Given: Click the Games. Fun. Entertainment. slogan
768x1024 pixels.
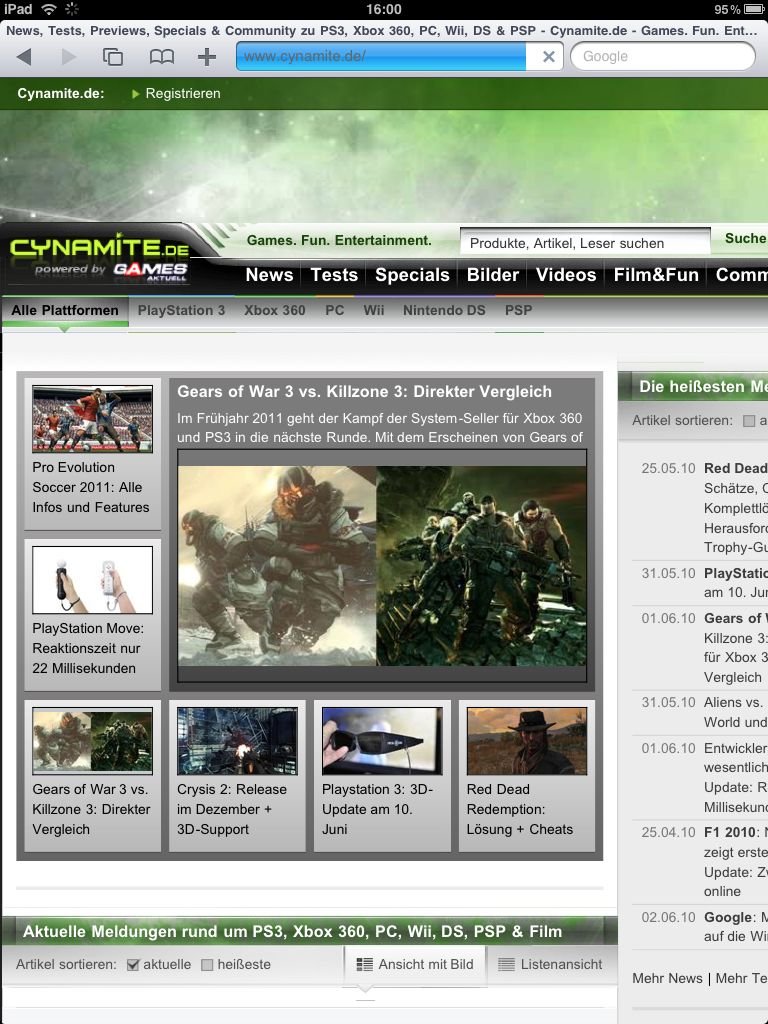Looking at the screenshot, I should [339, 240].
